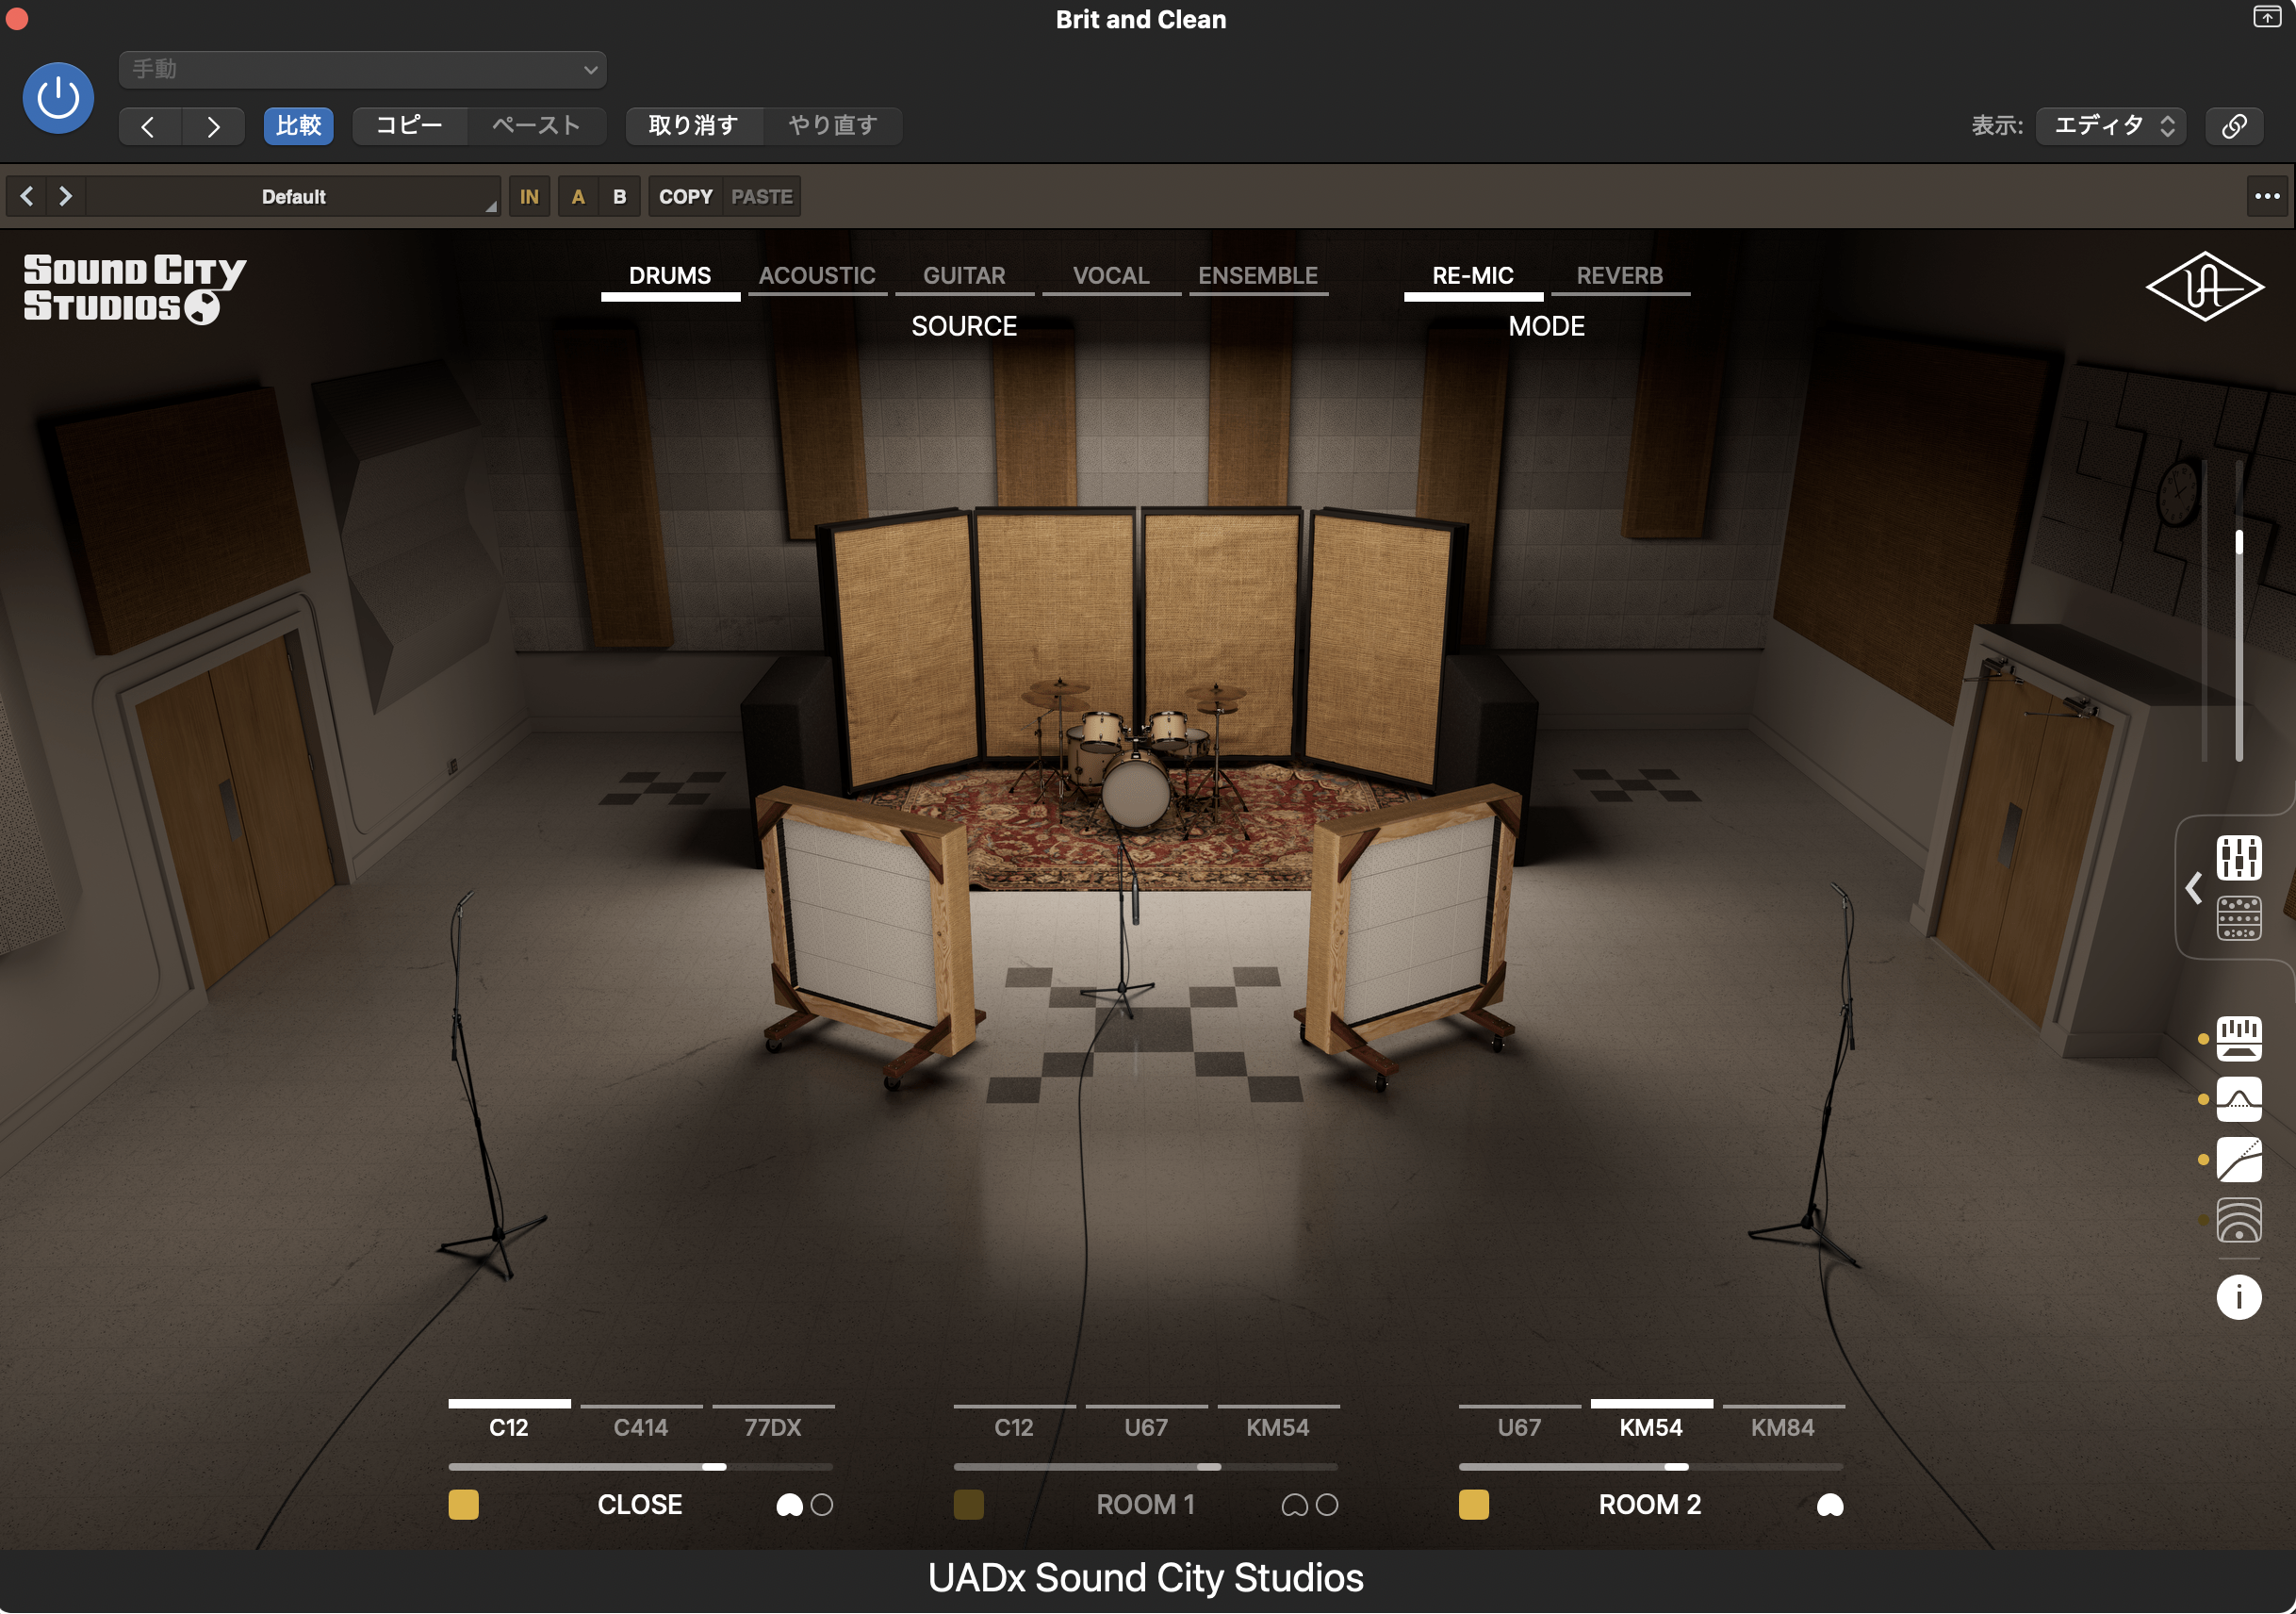Switch mode to REVERB
2296x1614 pixels.
[1620, 275]
